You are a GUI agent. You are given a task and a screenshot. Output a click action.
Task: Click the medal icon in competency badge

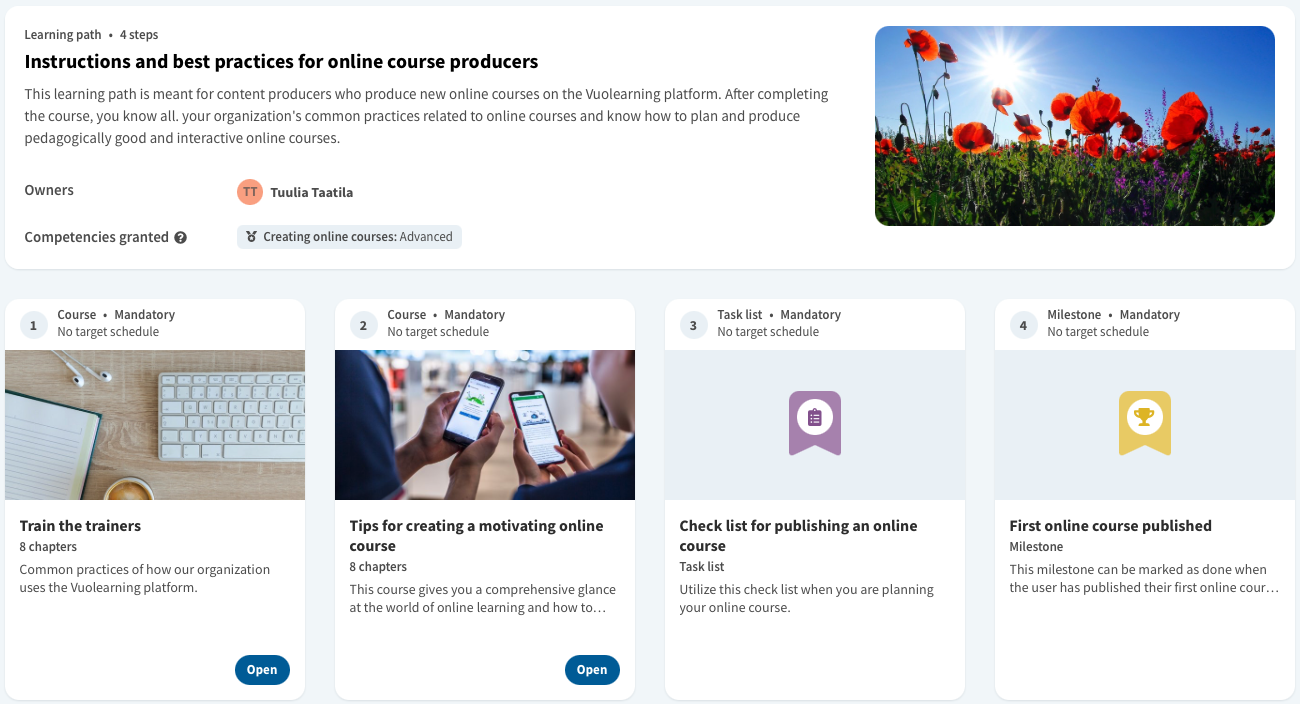click(x=252, y=237)
